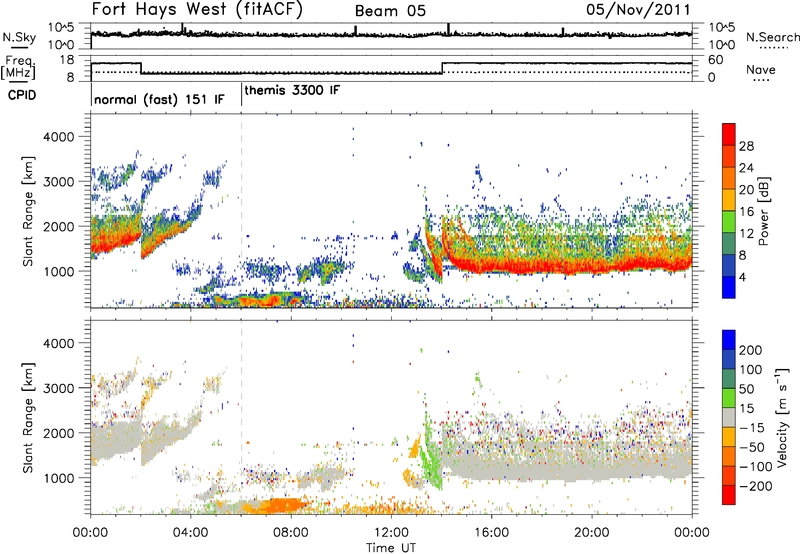Click the 'Power [dB]' colorbar label
The height and width of the screenshot is (554, 800).
[763, 211]
